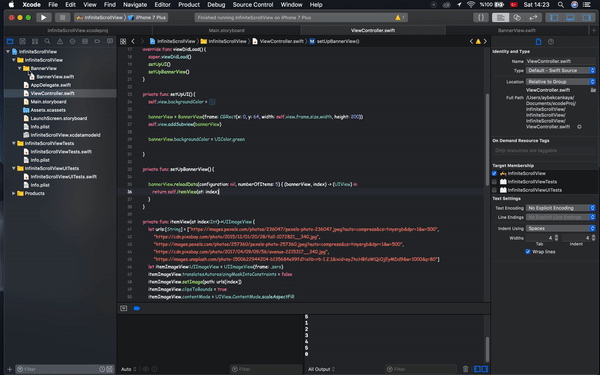The height and width of the screenshot is (375, 600).
Task: Open the Symbol navigator icon
Action: click(35, 41)
